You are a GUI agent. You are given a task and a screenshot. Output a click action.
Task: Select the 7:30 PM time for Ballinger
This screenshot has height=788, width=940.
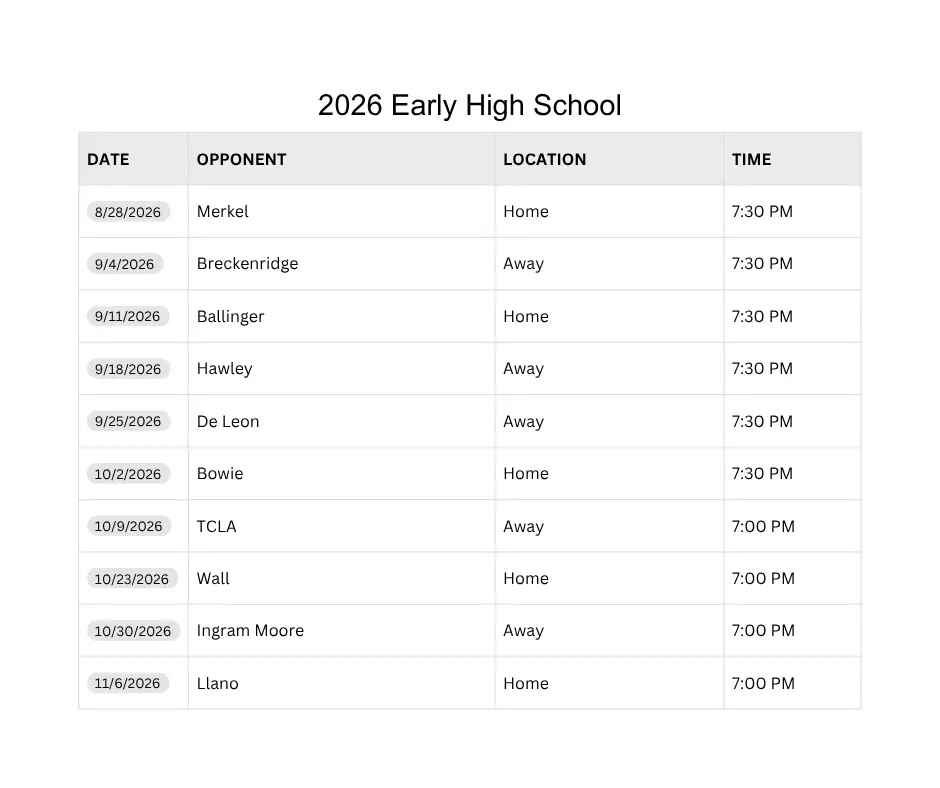762,317
